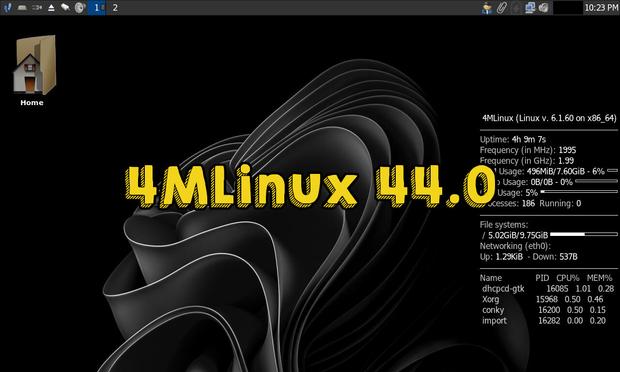Click the PID column header
The width and height of the screenshot is (620, 372).
(542, 278)
